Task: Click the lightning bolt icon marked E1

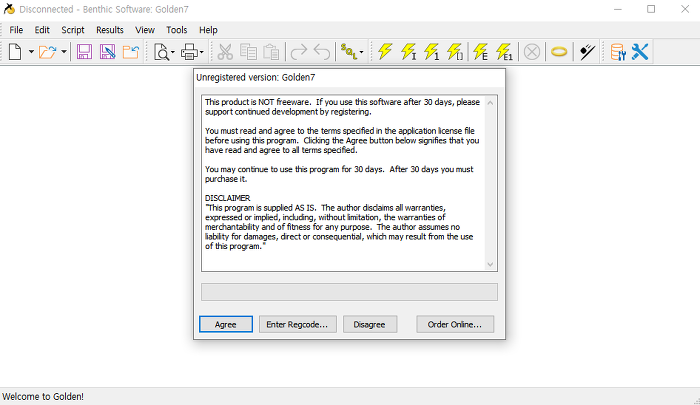Action: (504, 52)
